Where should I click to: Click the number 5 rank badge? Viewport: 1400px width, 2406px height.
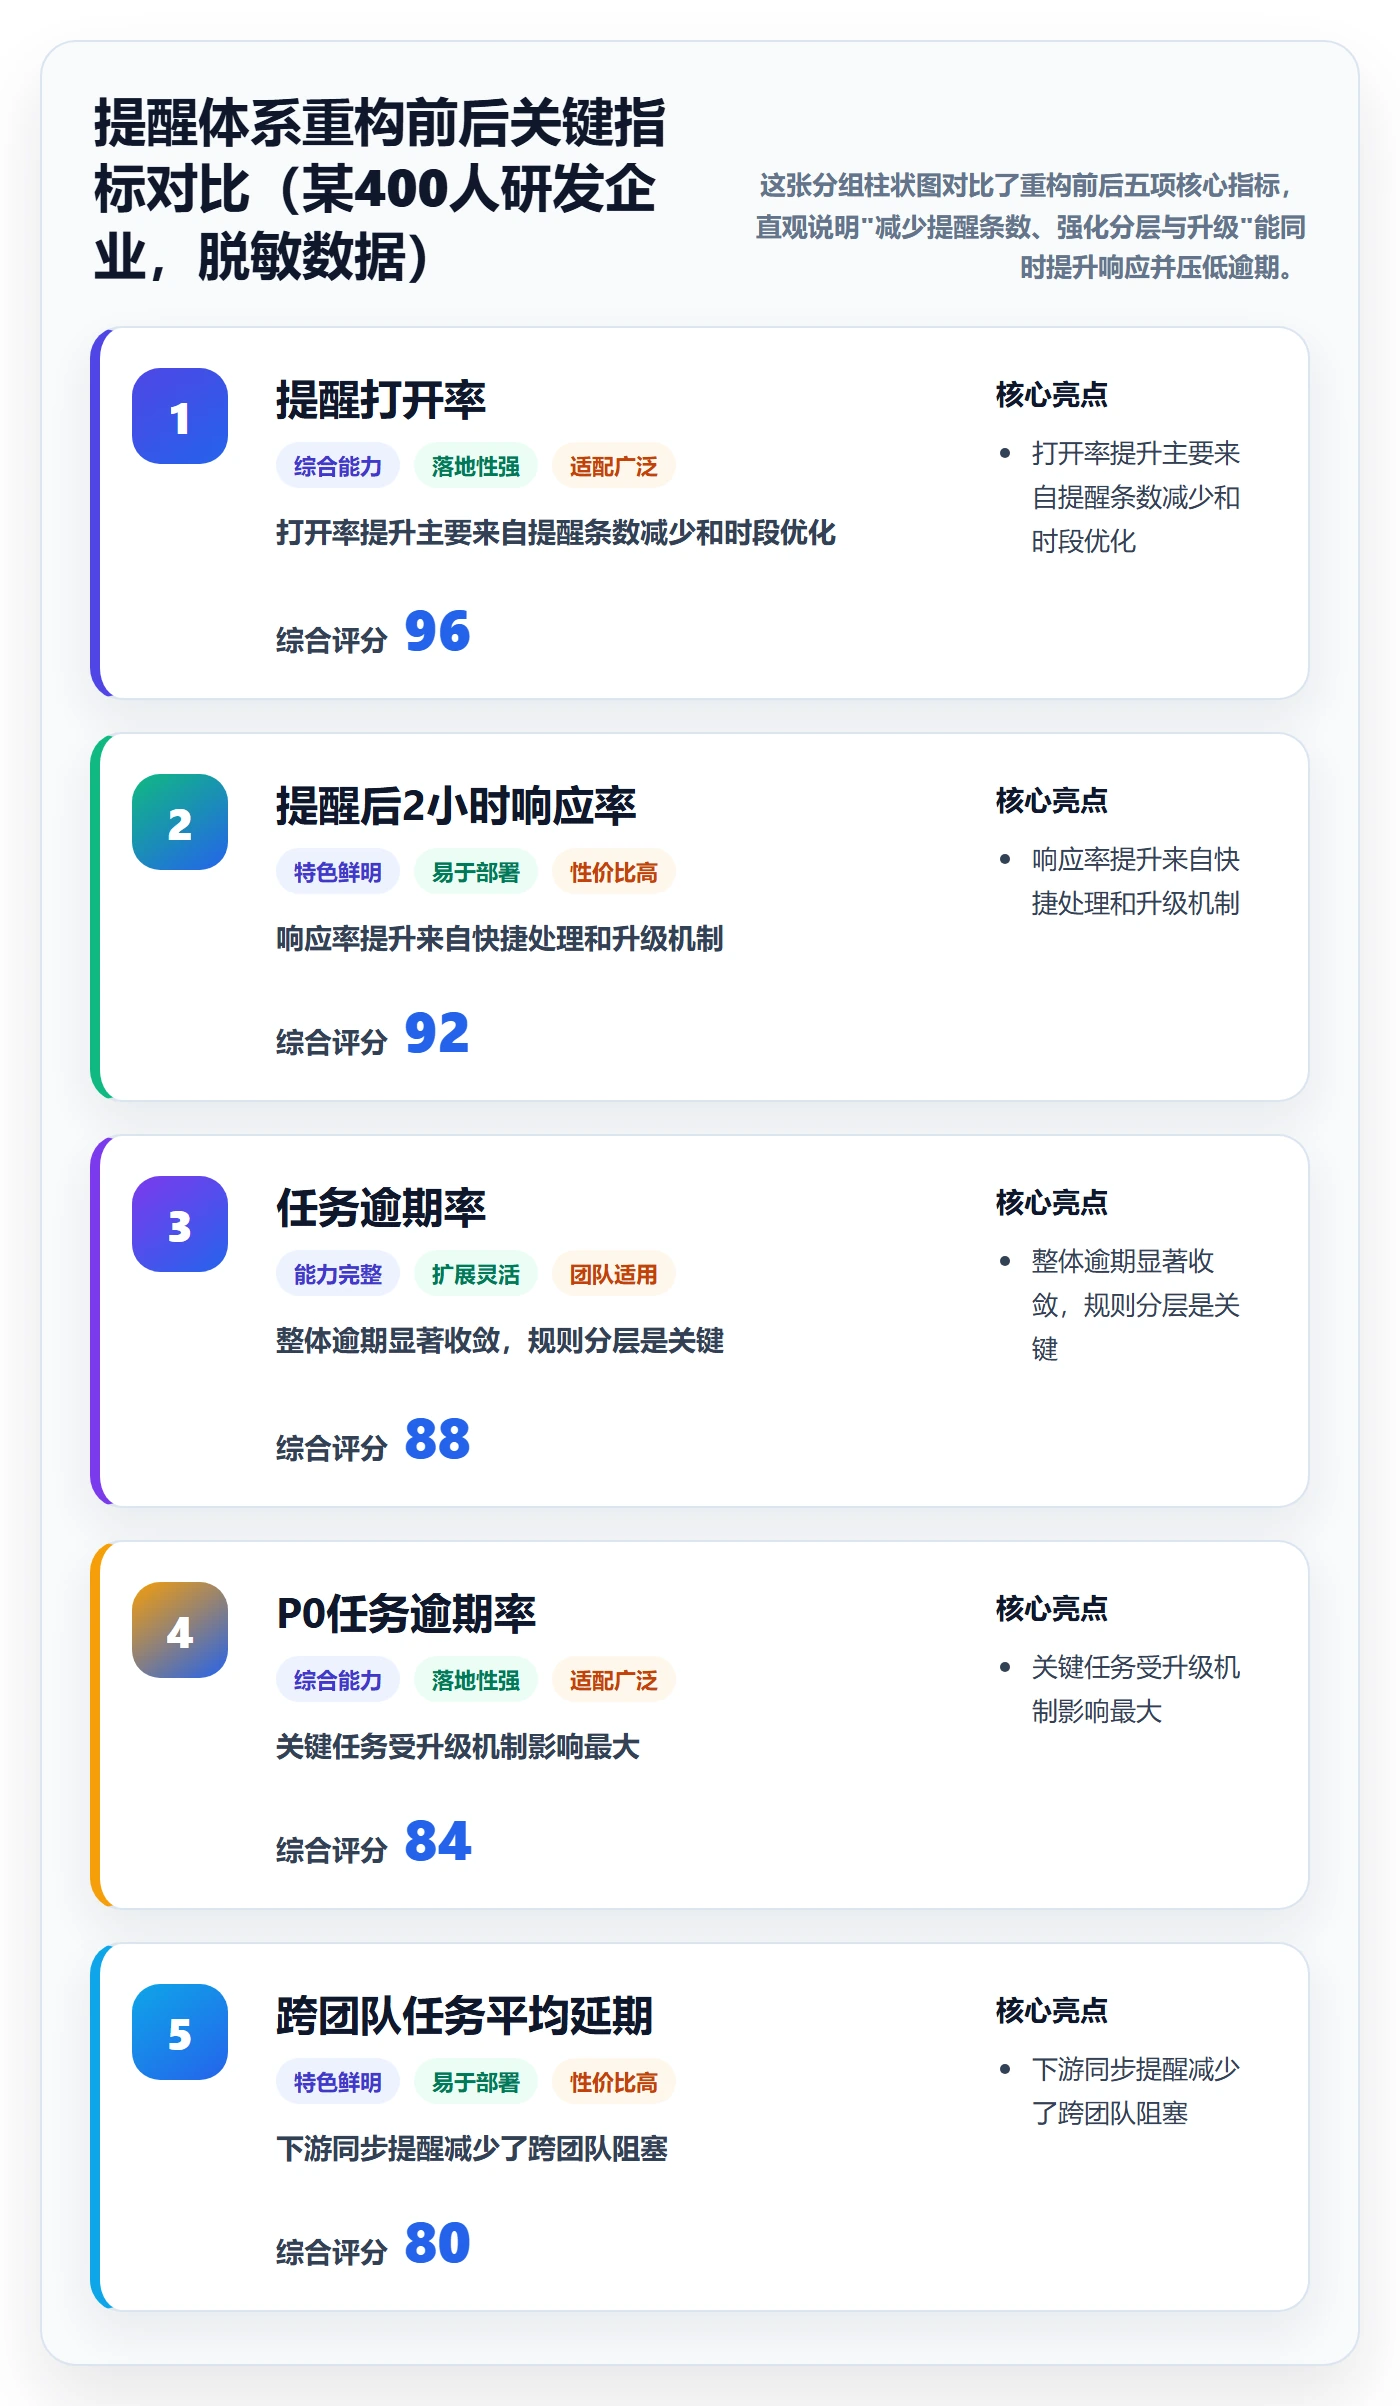(x=180, y=2032)
